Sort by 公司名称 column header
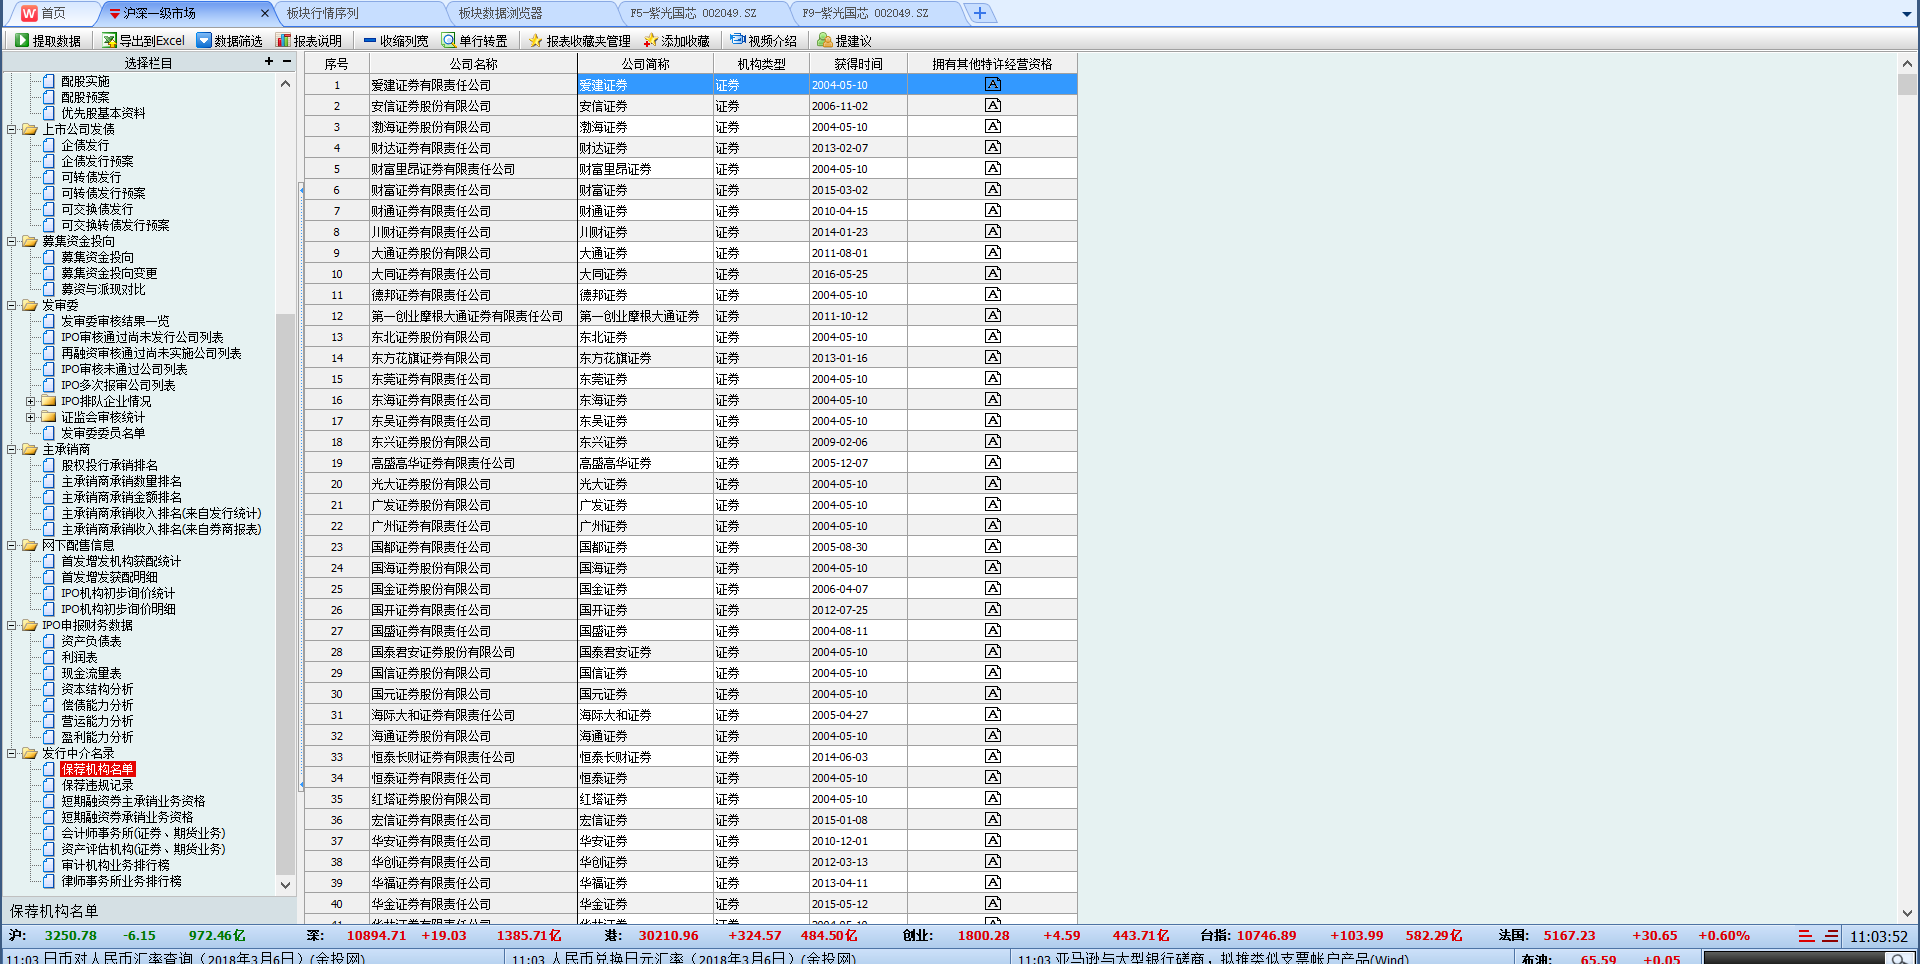Screen dimensions: 1920x964 (473, 63)
